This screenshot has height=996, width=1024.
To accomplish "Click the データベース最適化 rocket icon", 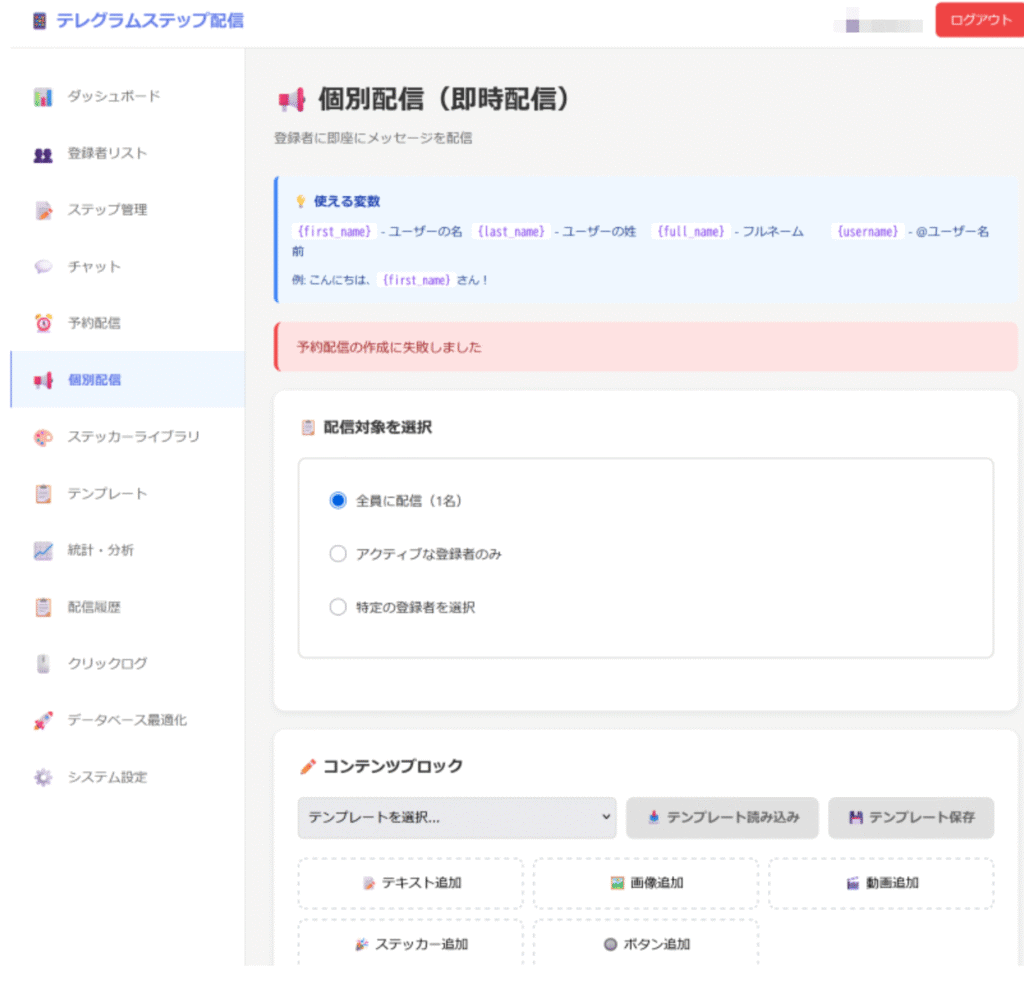I will tap(43, 721).
